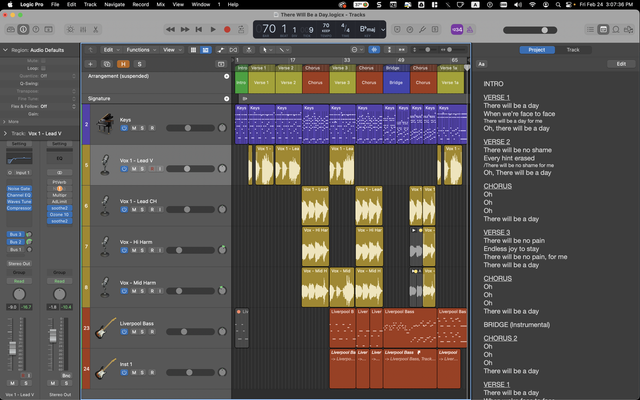Open the Editors via the scissors icon
This screenshot has width=640, height=400.
[96, 29]
